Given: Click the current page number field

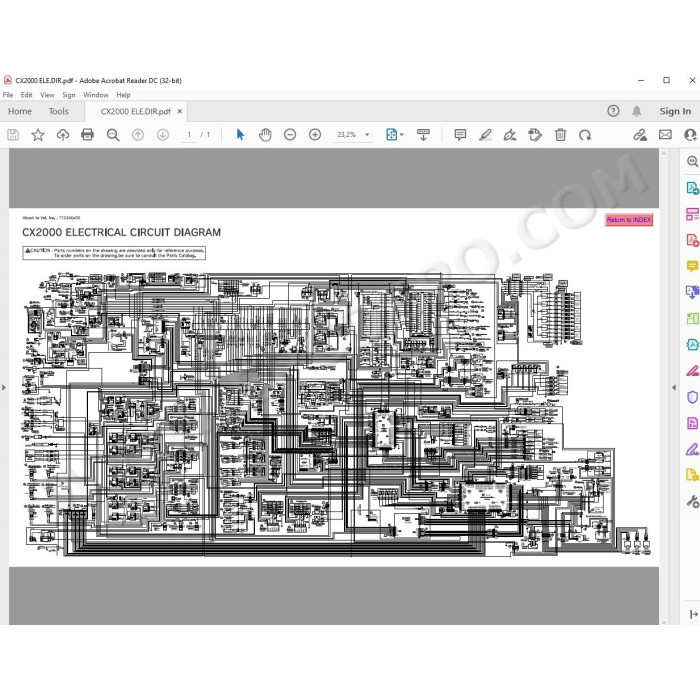Looking at the screenshot, I should coord(189,134).
